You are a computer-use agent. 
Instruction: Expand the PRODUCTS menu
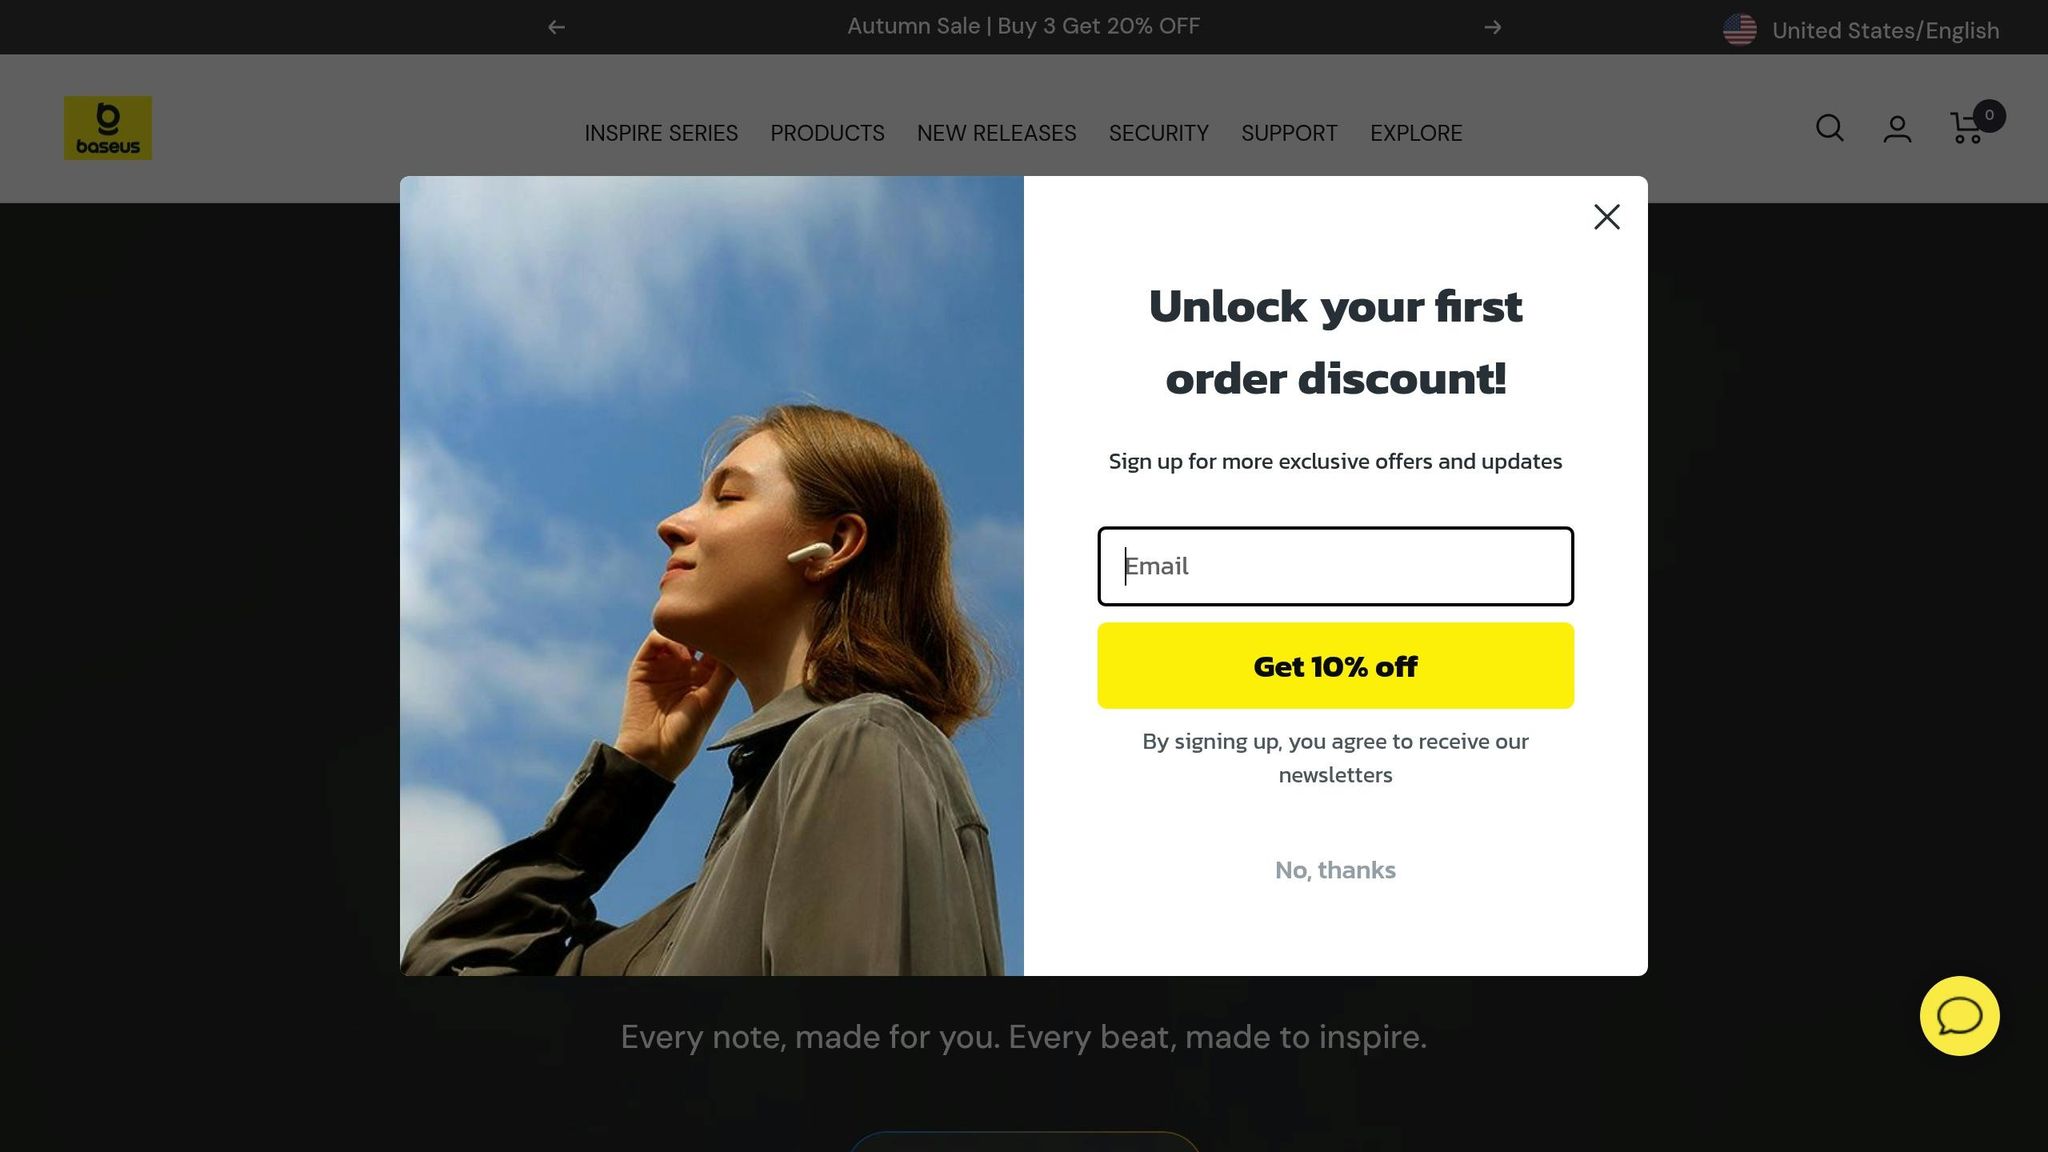[x=827, y=133]
